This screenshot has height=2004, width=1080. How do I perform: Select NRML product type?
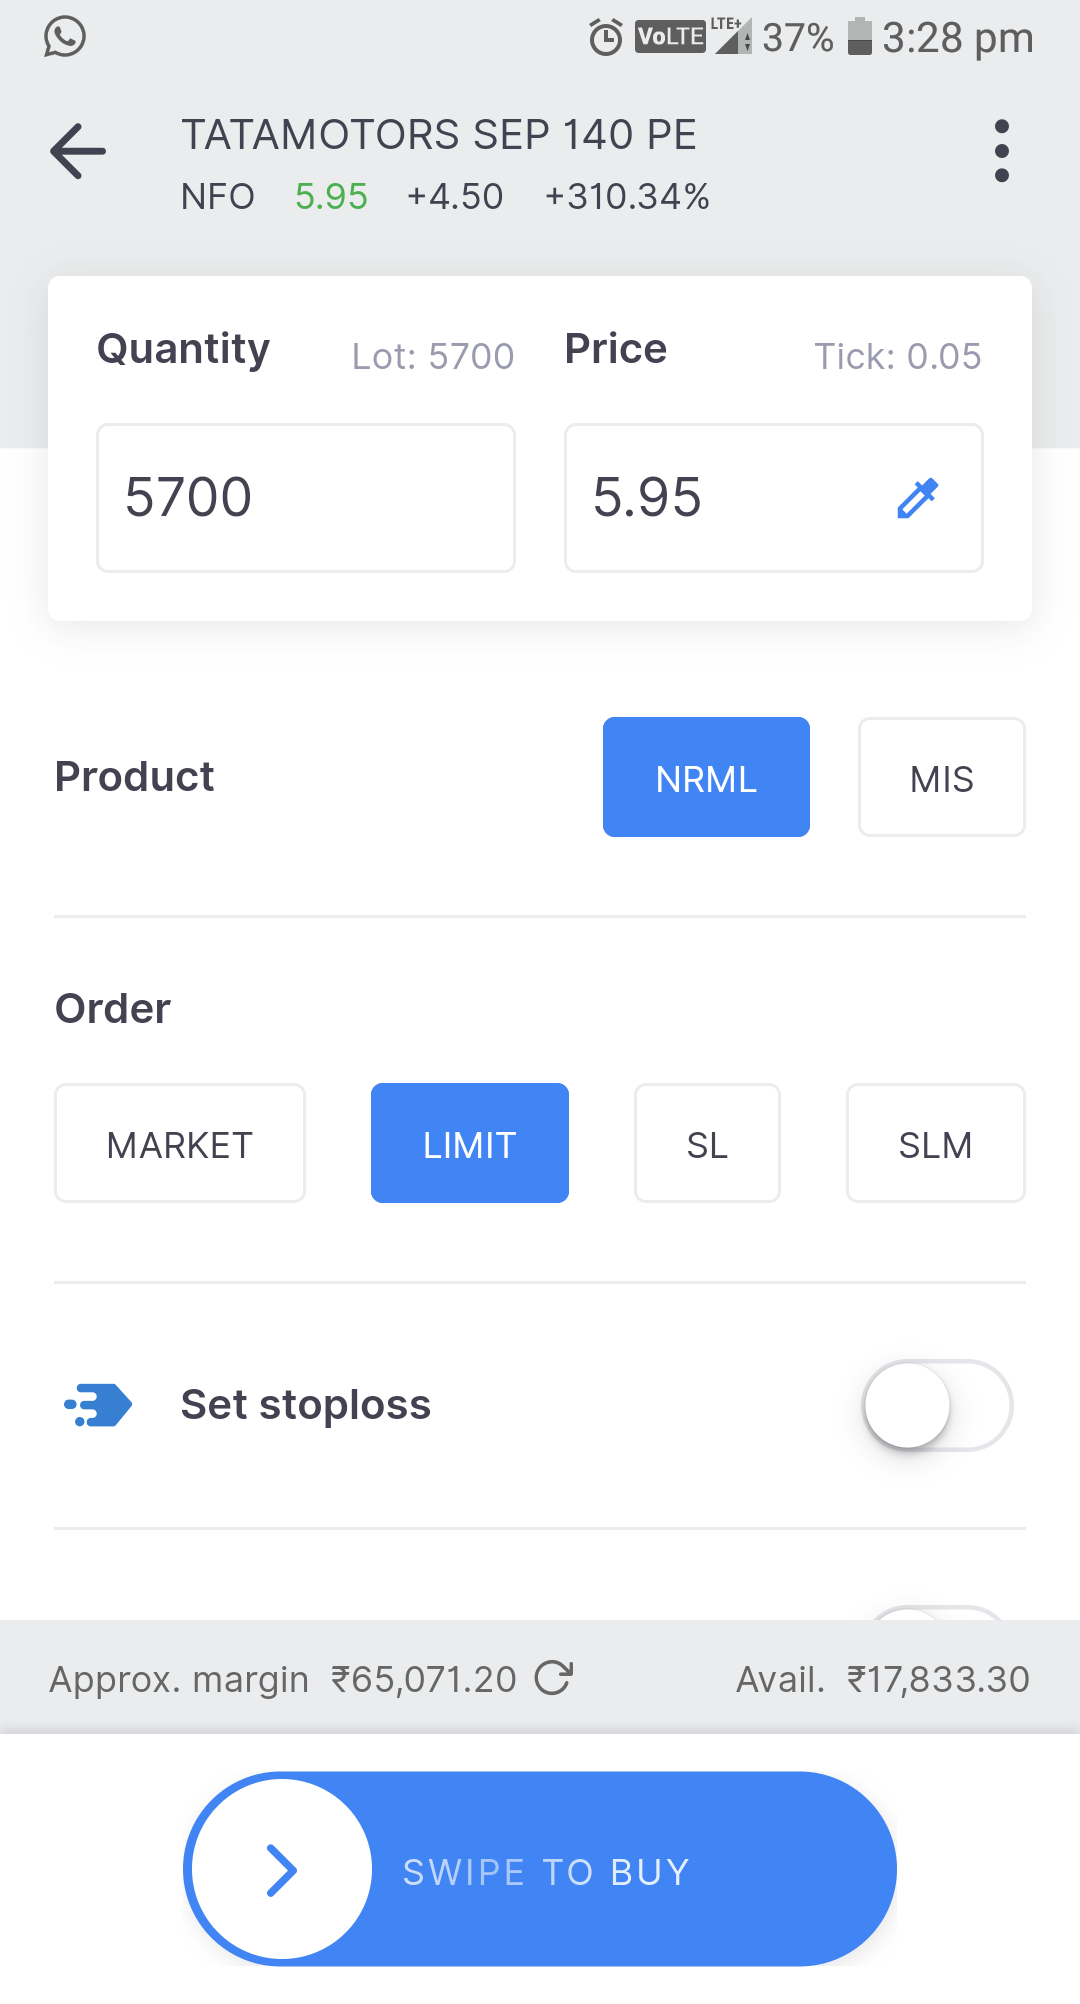point(706,777)
